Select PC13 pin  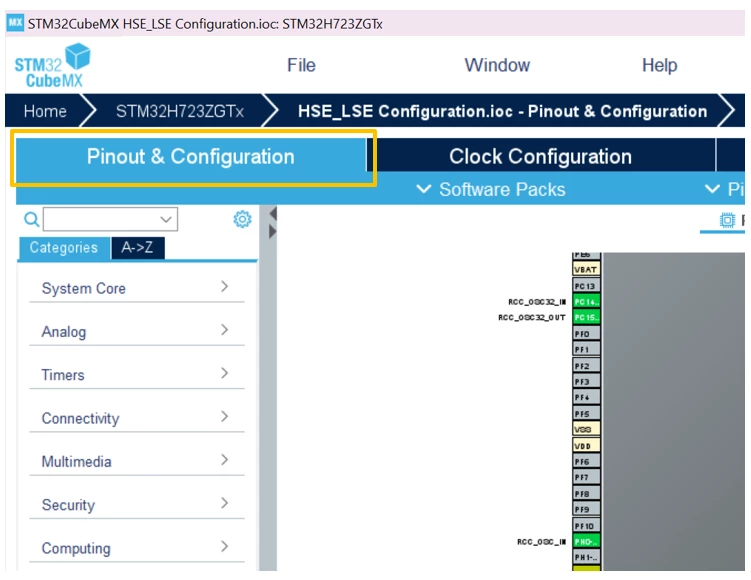click(x=586, y=286)
